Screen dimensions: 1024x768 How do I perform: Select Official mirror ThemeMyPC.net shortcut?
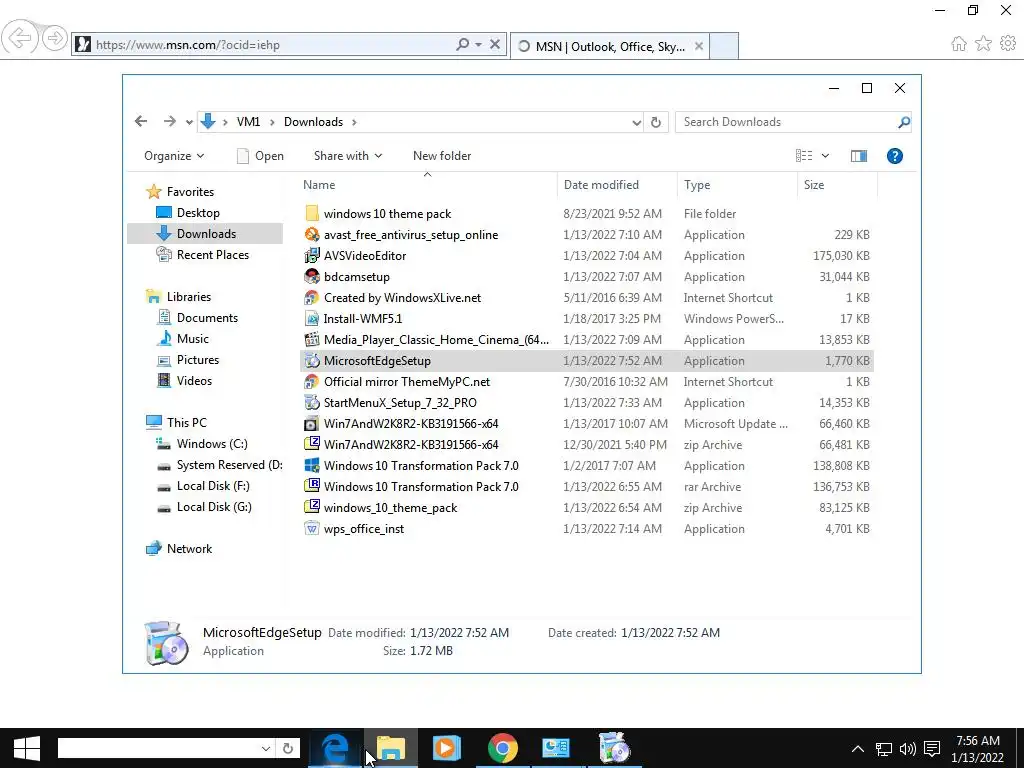407,381
